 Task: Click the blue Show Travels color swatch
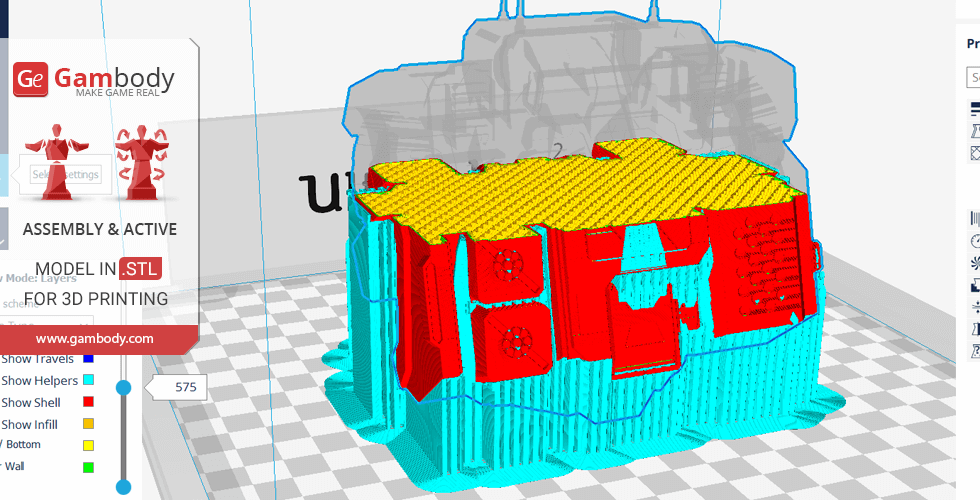[x=88, y=358]
